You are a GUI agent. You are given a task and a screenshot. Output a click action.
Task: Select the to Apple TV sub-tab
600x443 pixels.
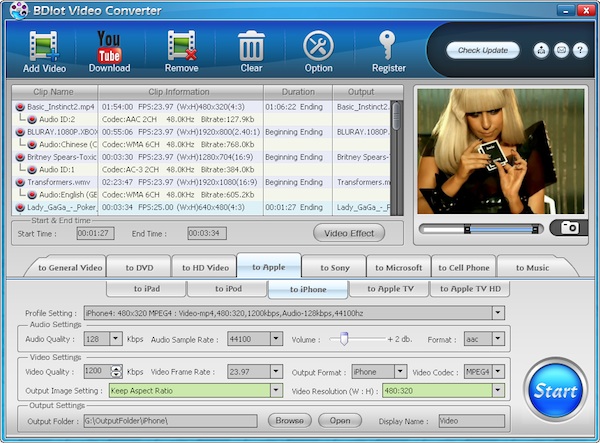pos(390,289)
